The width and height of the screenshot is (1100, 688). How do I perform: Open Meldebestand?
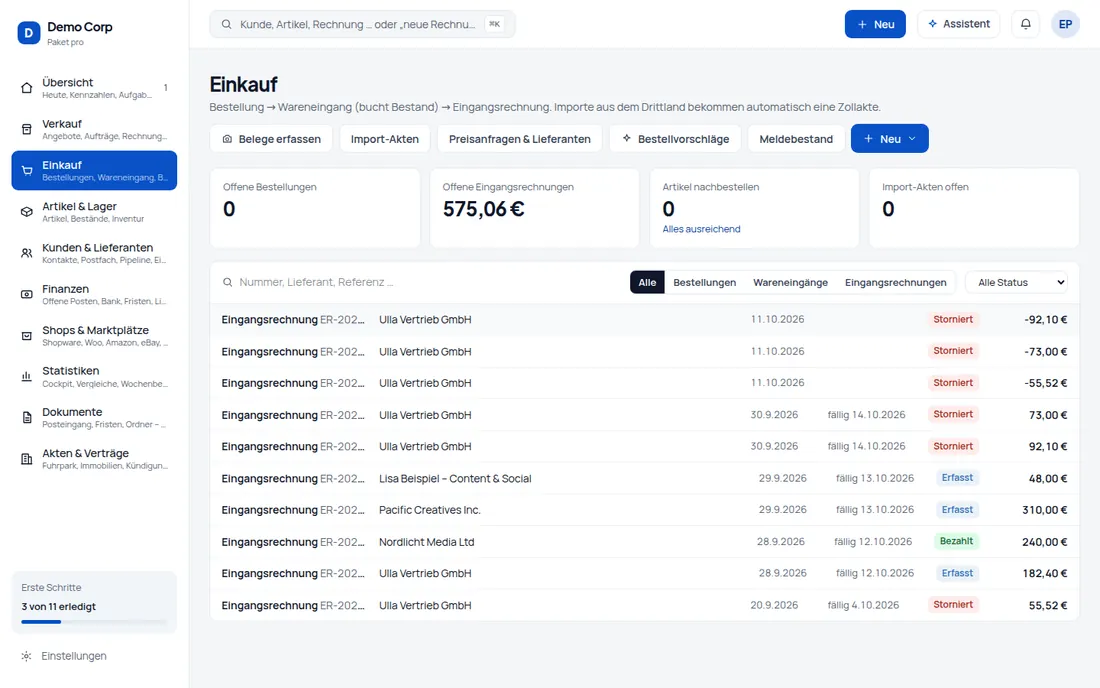click(796, 139)
